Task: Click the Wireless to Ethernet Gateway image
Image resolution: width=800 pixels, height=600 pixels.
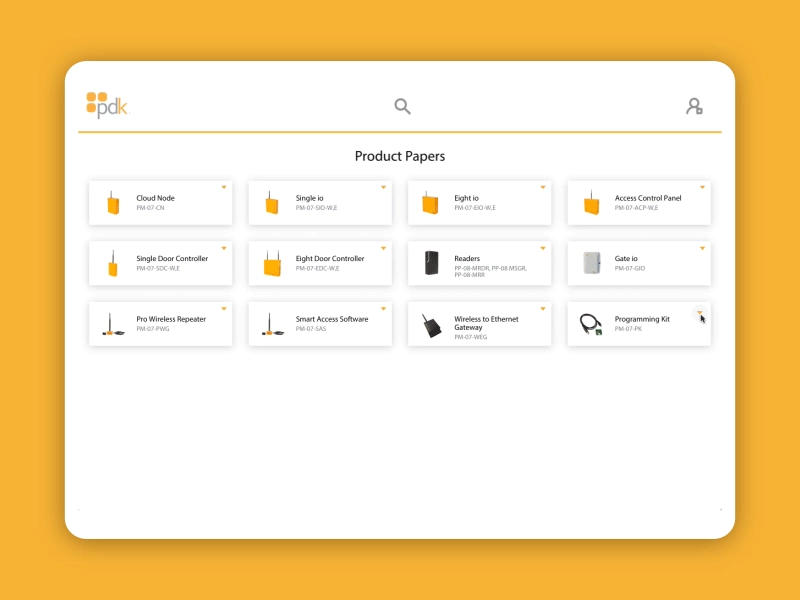Action: pyautogui.click(x=432, y=326)
